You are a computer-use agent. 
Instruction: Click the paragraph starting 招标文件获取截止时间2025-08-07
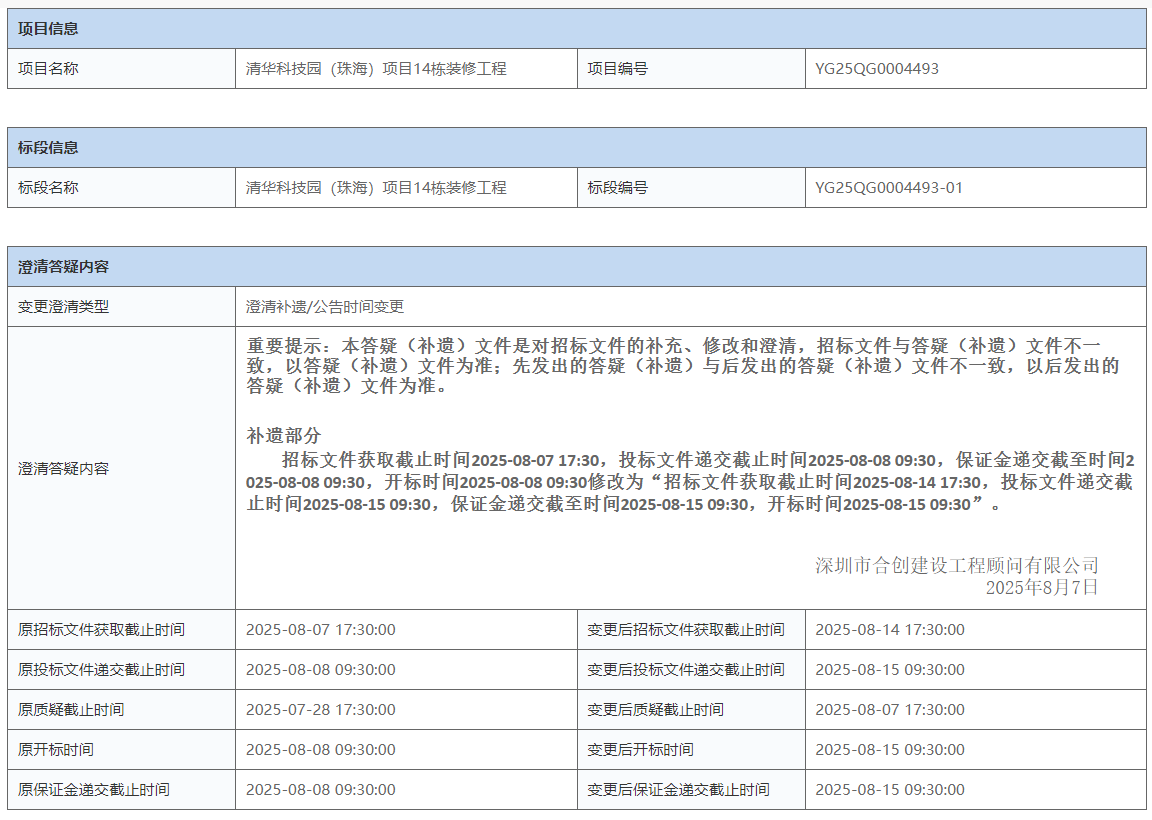coord(690,482)
